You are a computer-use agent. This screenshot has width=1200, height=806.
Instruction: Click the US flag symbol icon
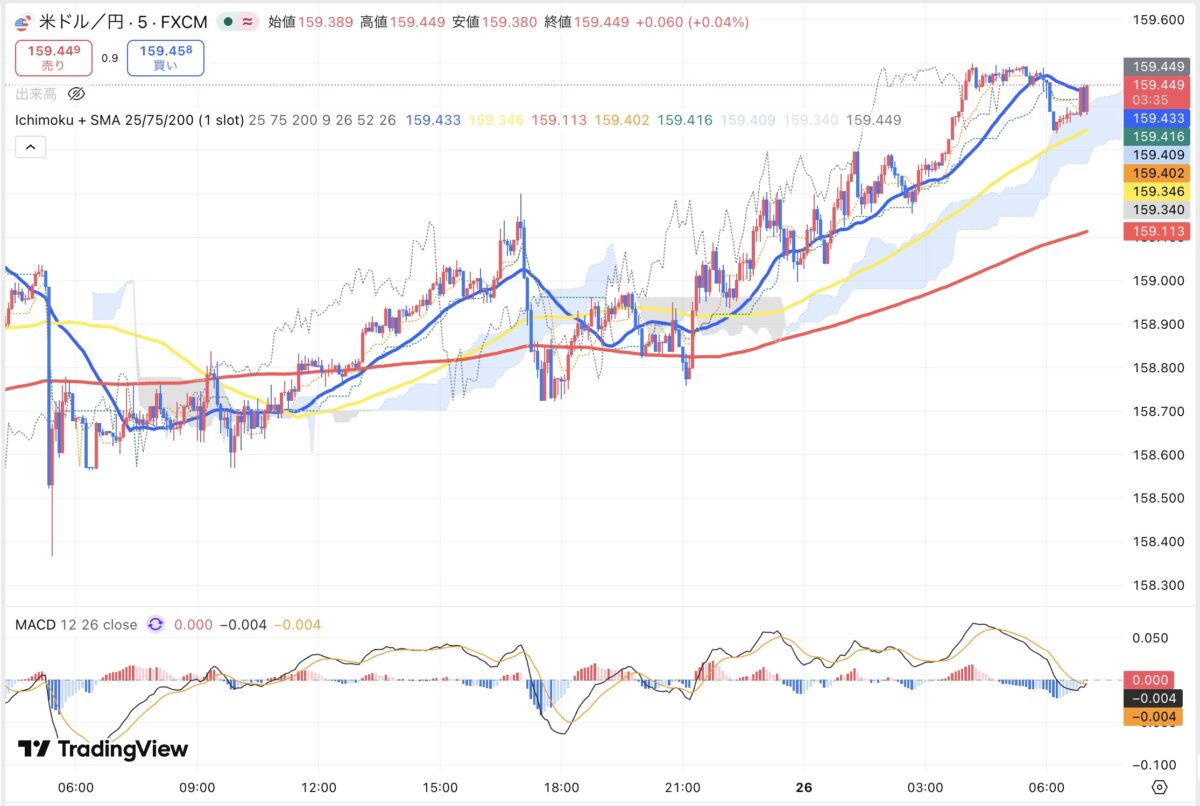(x=24, y=22)
